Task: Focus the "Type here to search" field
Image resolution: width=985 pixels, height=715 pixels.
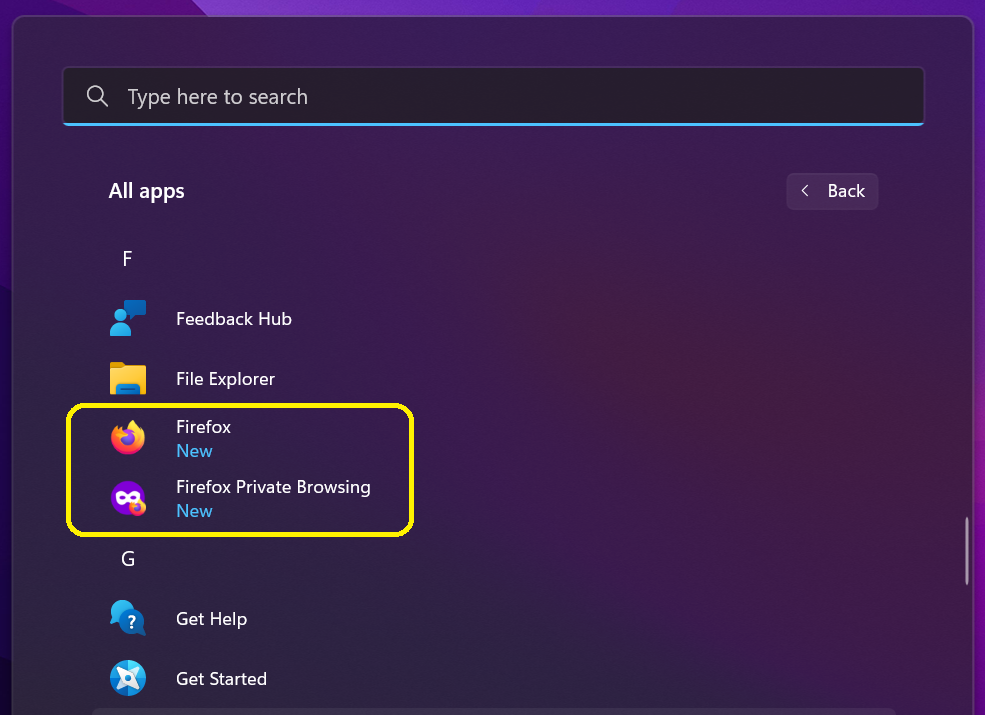Action: 500,96
